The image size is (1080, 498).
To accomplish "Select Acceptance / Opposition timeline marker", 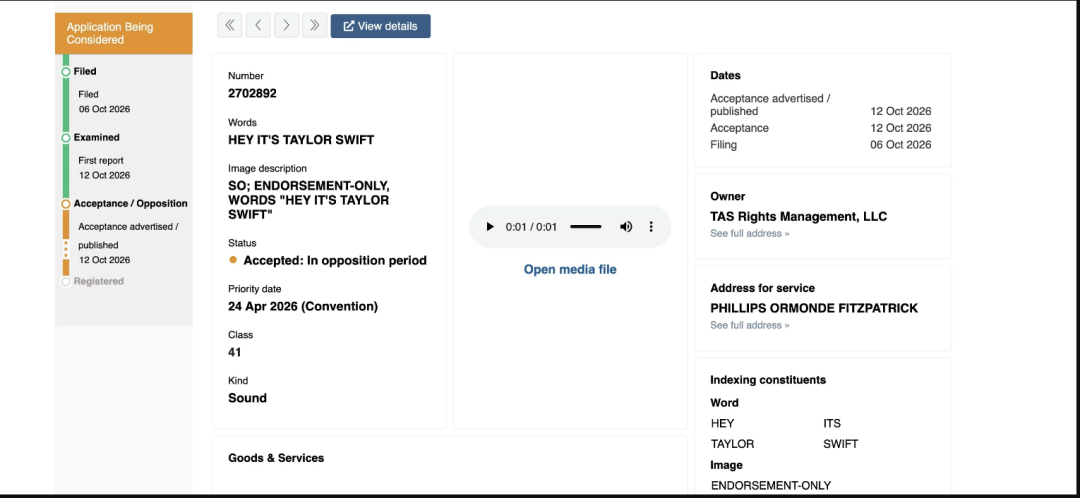I will (x=65, y=204).
